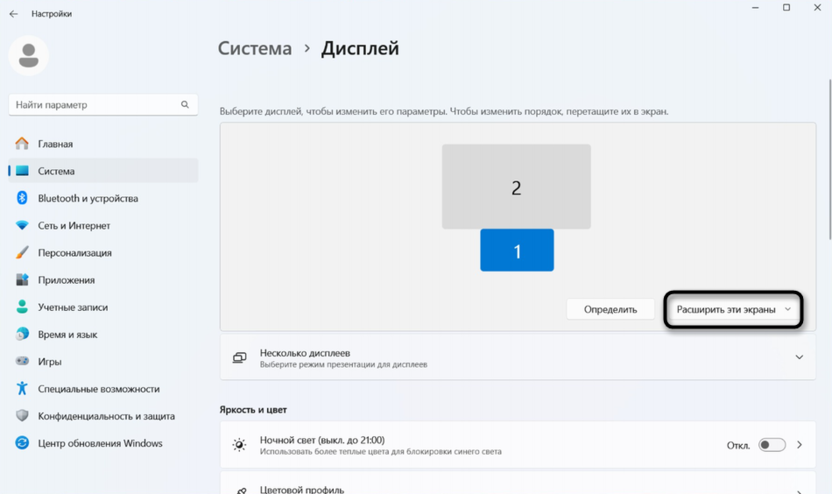Open the Приложения settings section

point(103,280)
